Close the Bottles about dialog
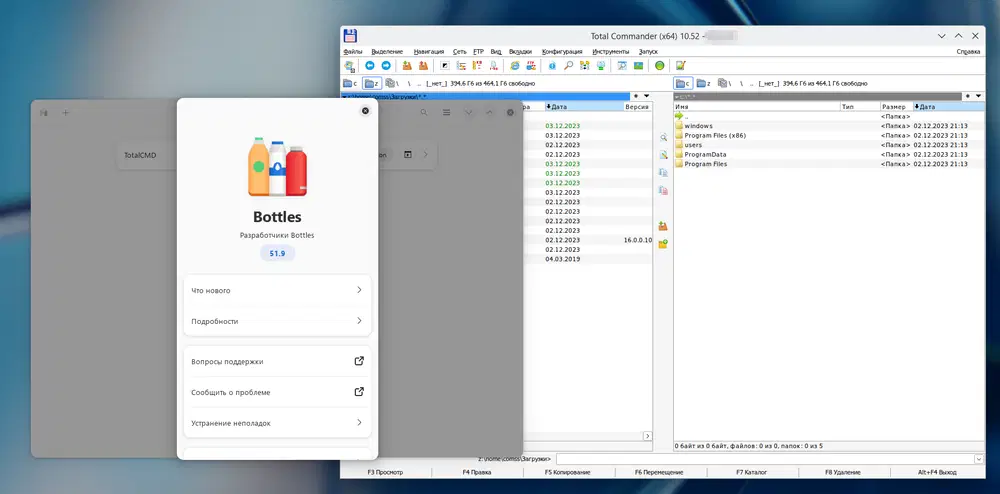This screenshot has height=494, width=1000. 365,111
